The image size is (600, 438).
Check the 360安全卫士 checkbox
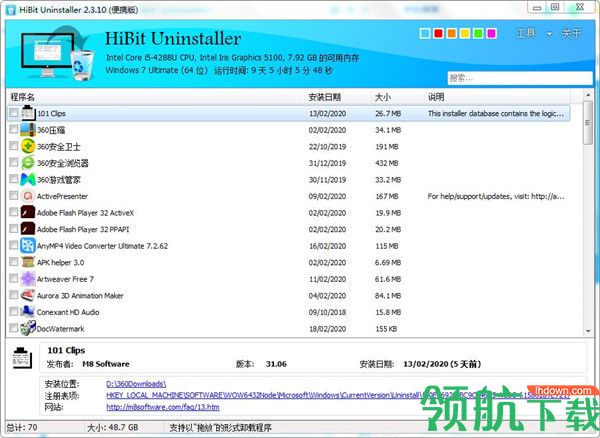(x=13, y=146)
